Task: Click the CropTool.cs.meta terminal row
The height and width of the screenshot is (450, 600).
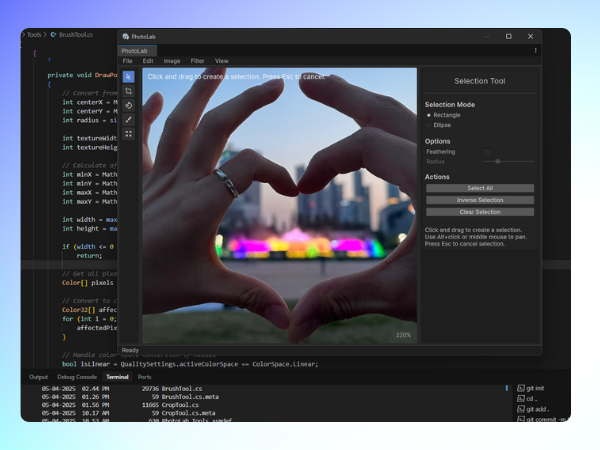Action: coord(129,413)
